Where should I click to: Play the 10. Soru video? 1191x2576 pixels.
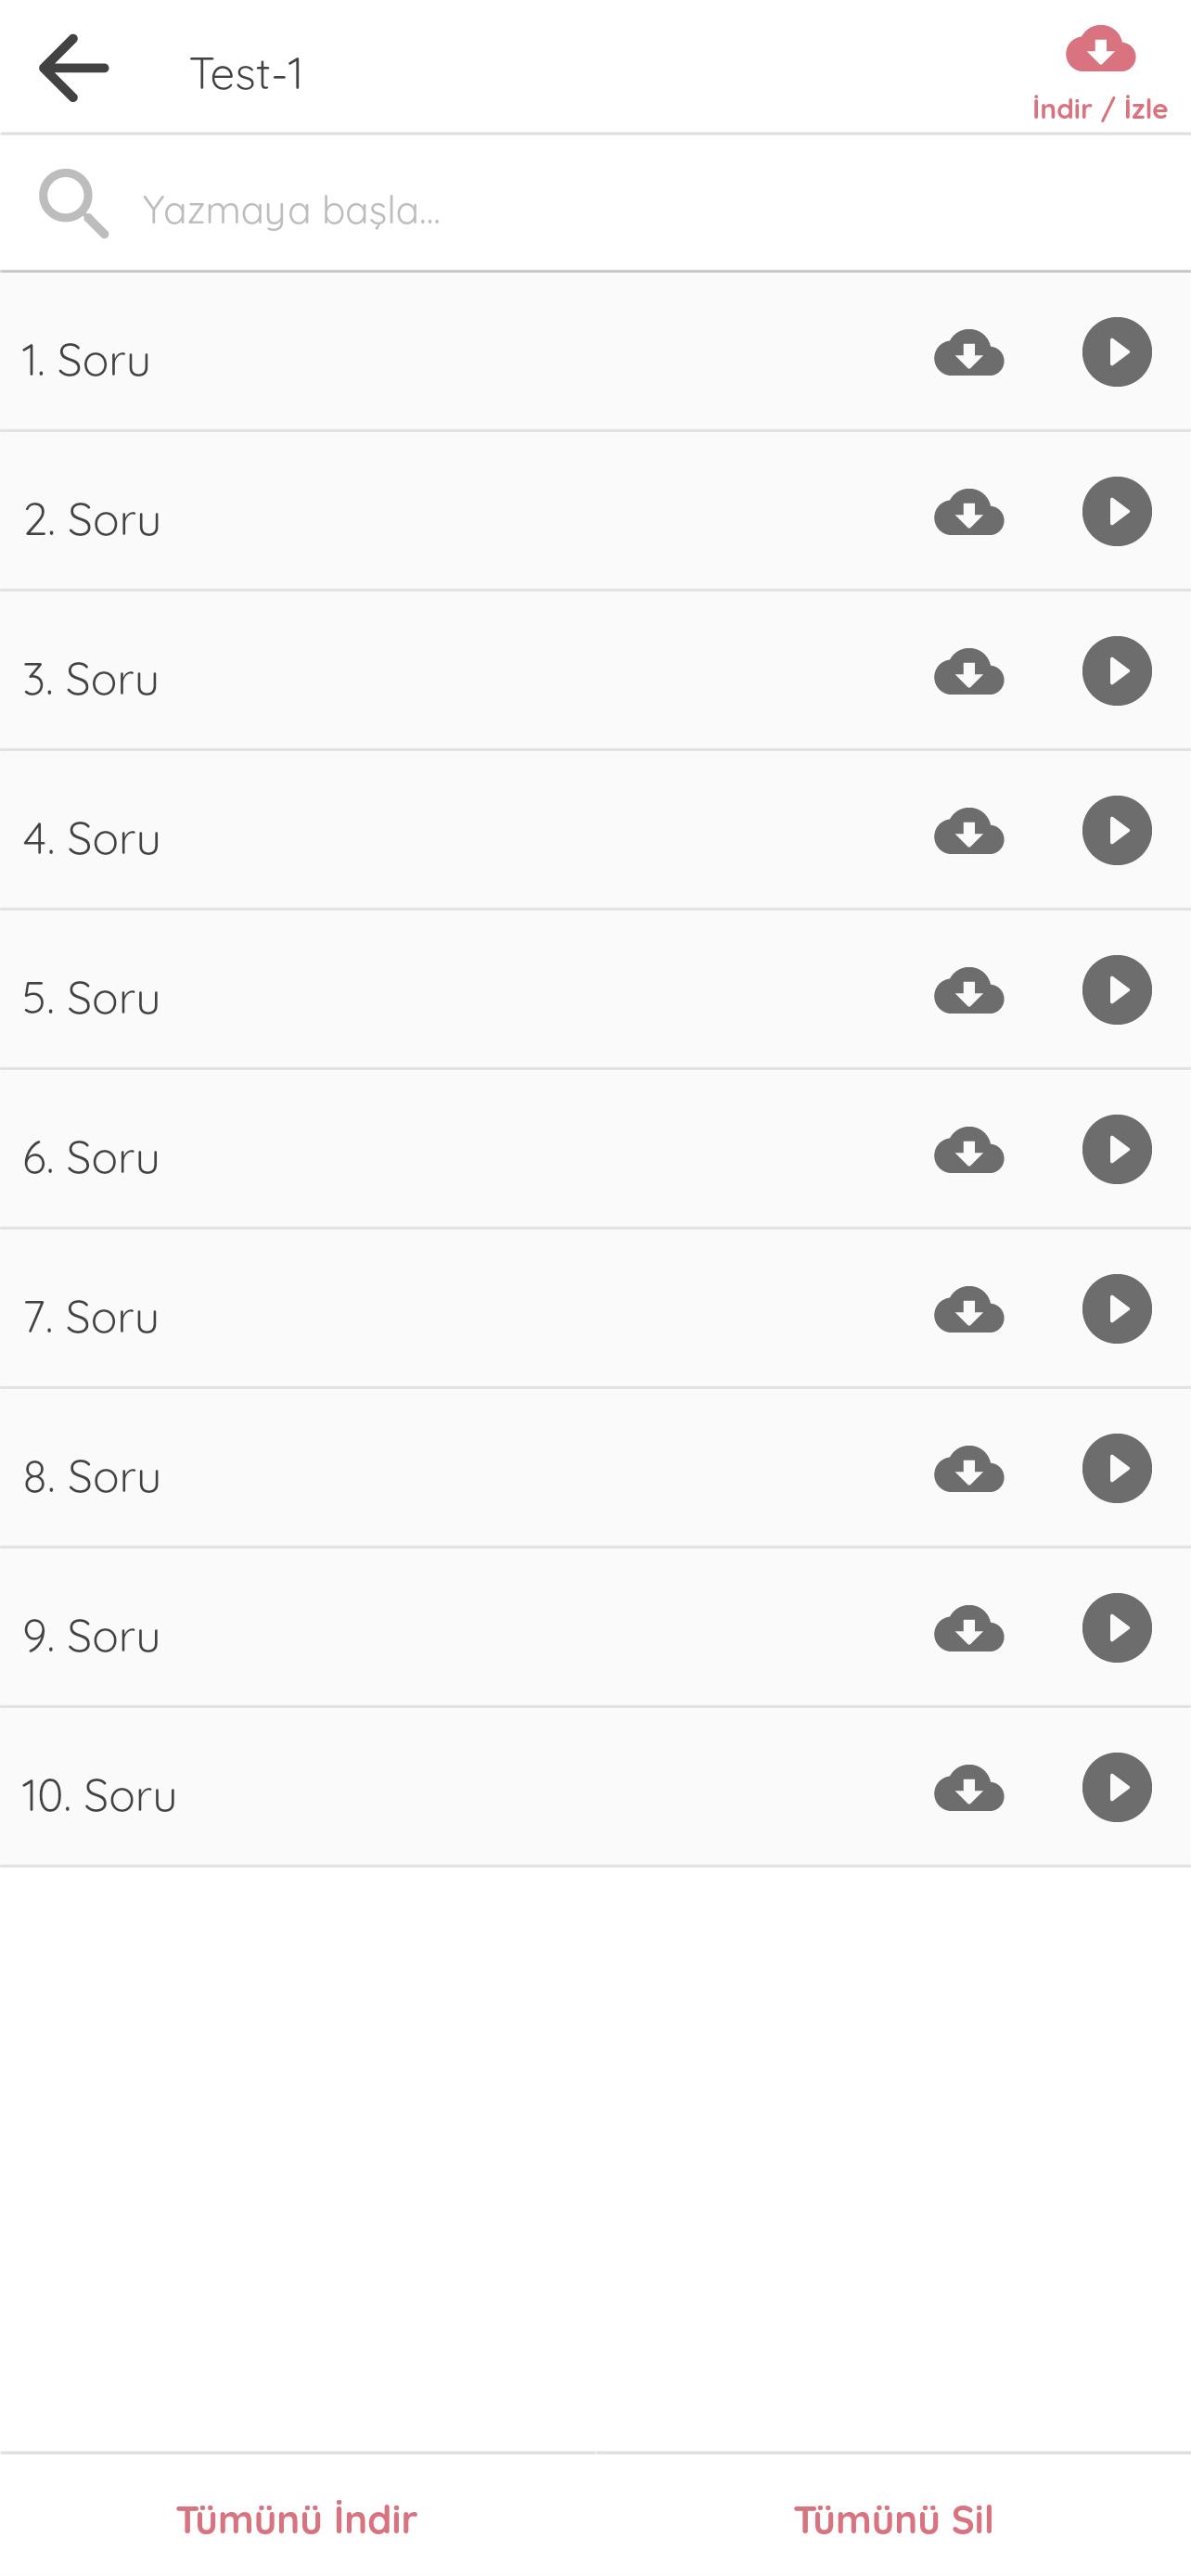1116,1788
